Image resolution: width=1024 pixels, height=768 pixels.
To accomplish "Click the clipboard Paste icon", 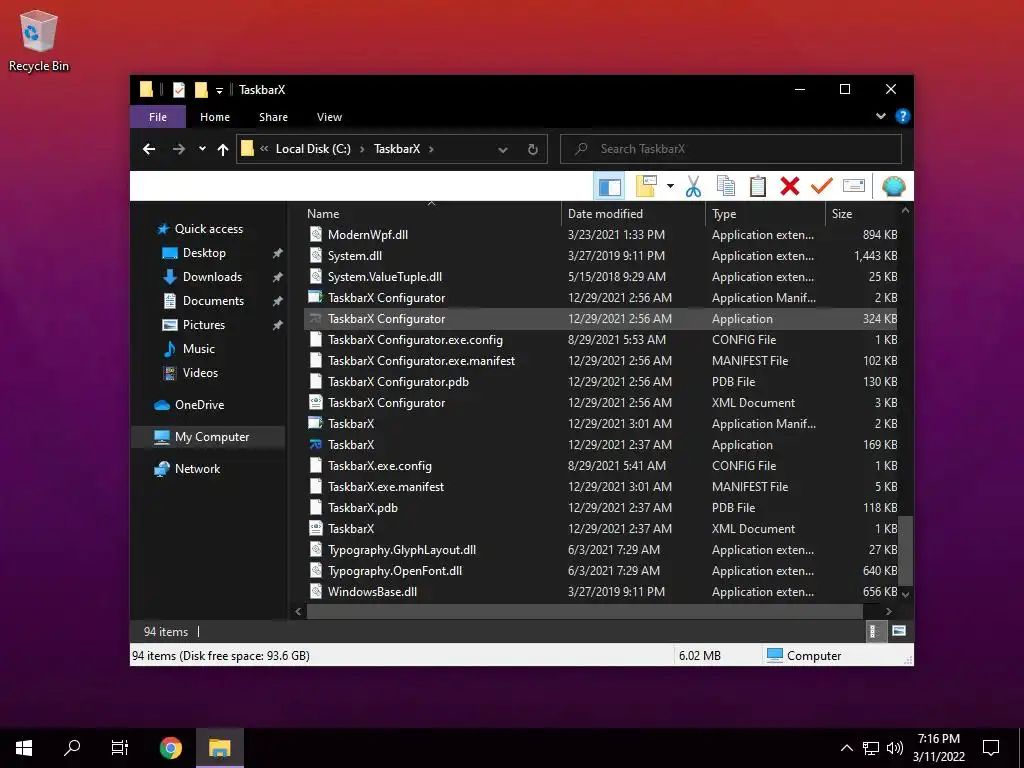I will pyautogui.click(x=758, y=186).
